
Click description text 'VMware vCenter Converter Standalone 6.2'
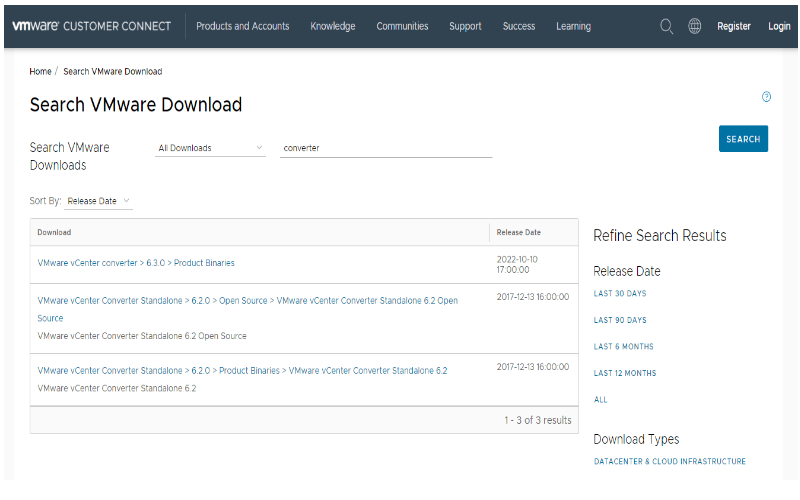116,388
